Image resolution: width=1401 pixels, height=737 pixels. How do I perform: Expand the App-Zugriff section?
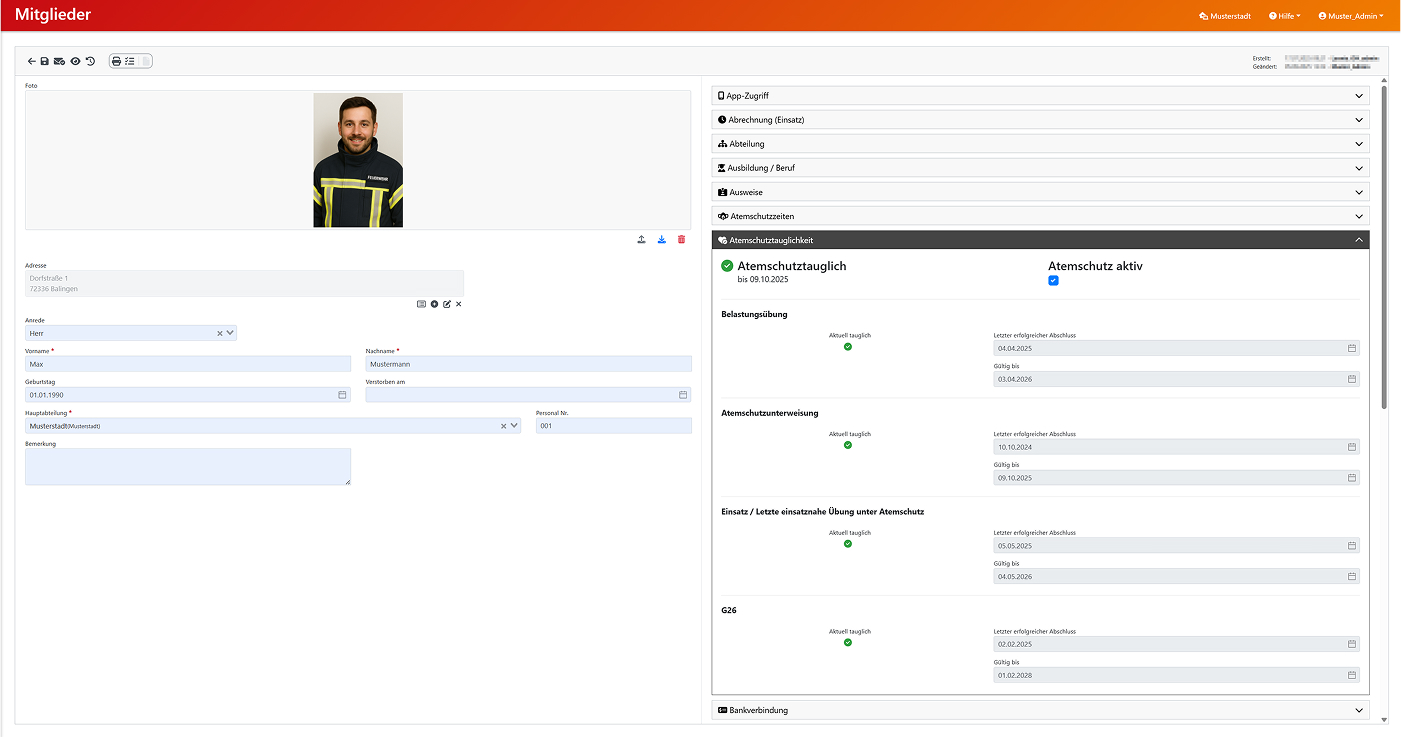(1040, 96)
